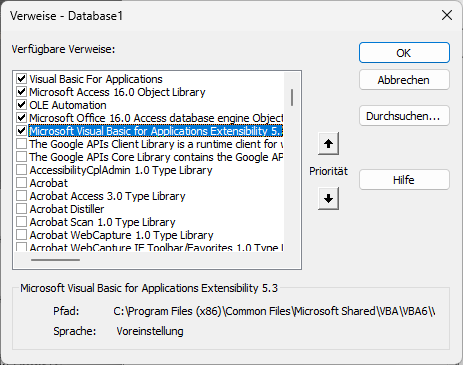Select Acrobat Scan 1.0 Type Library entry

pos(102,222)
